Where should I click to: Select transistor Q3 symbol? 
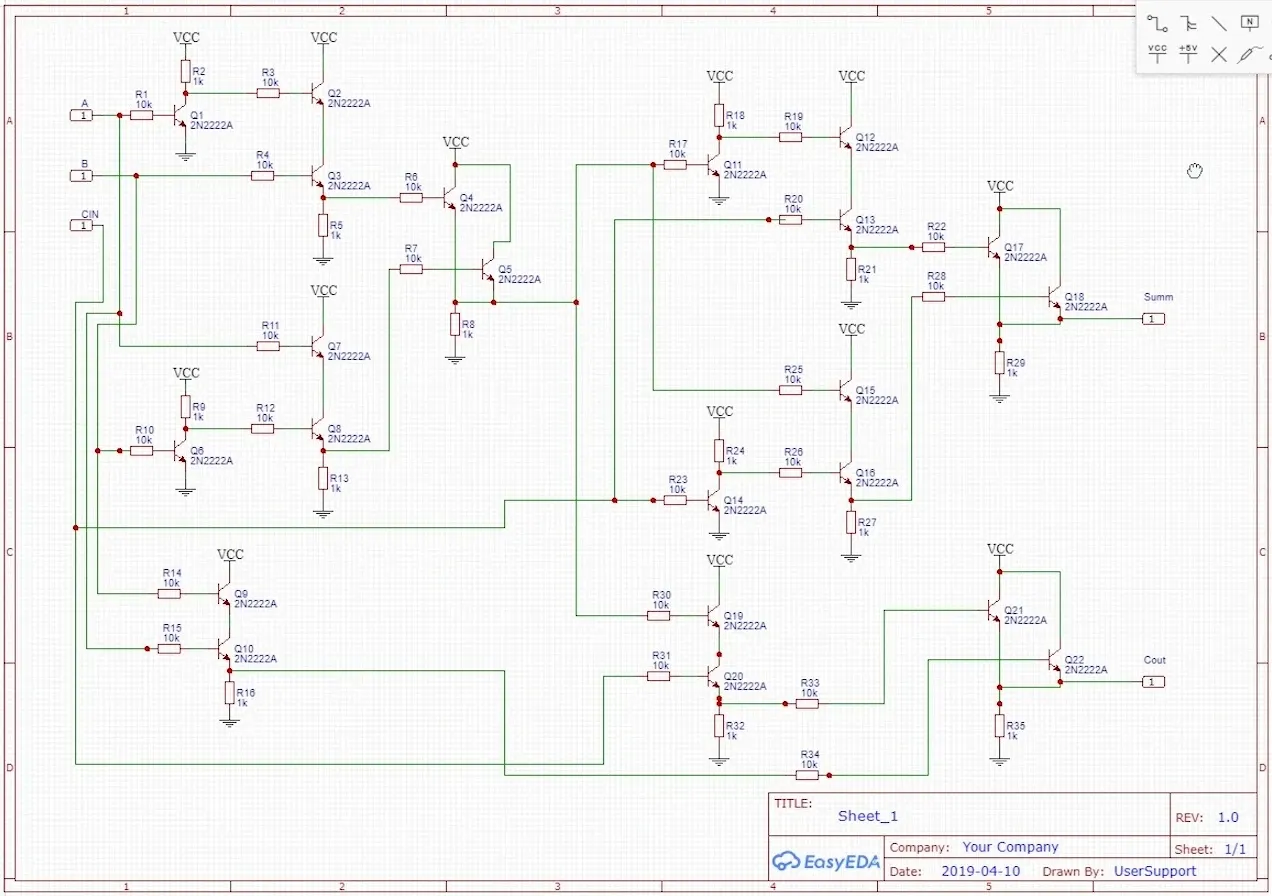(x=317, y=176)
